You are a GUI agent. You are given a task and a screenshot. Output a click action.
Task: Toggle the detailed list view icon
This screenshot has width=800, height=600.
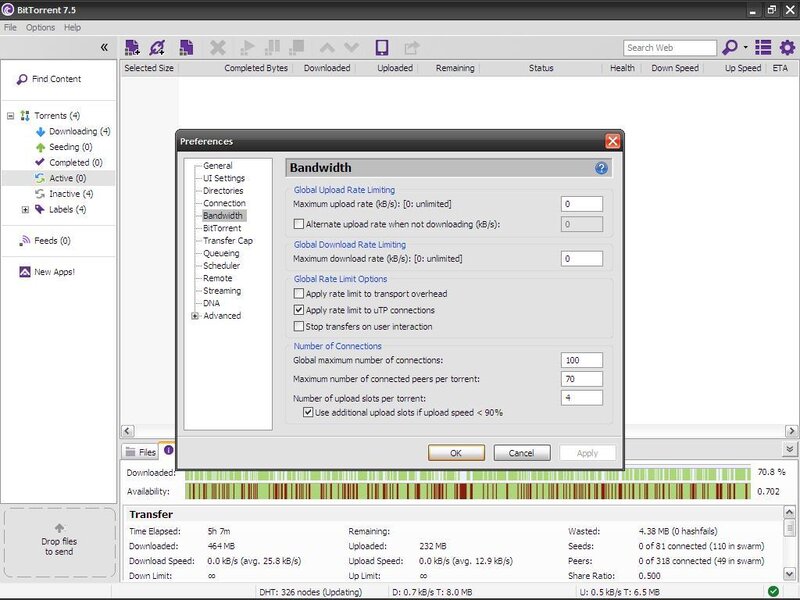click(x=763, y=47)
